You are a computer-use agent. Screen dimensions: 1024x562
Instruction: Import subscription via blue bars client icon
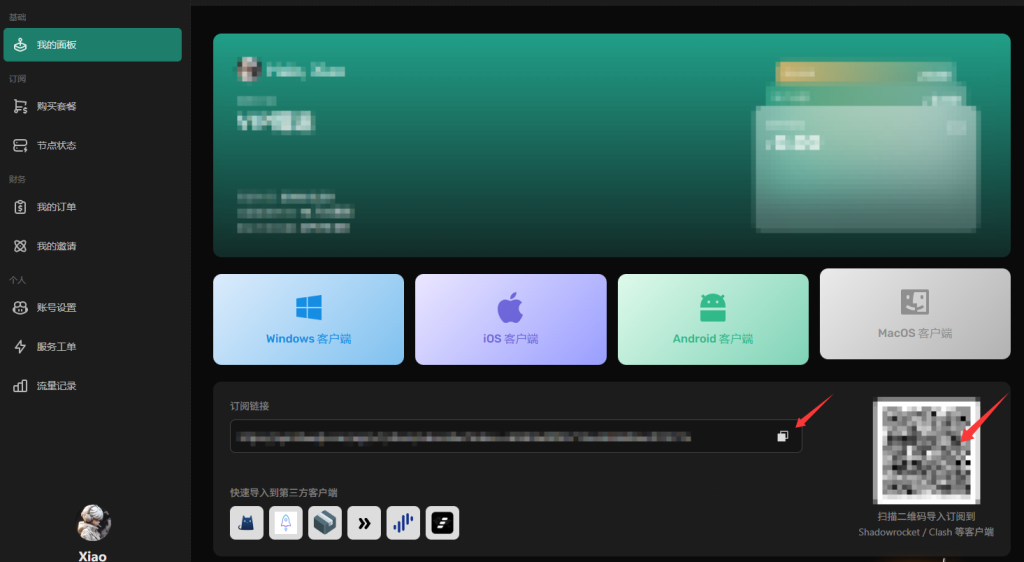click(404, 523)
